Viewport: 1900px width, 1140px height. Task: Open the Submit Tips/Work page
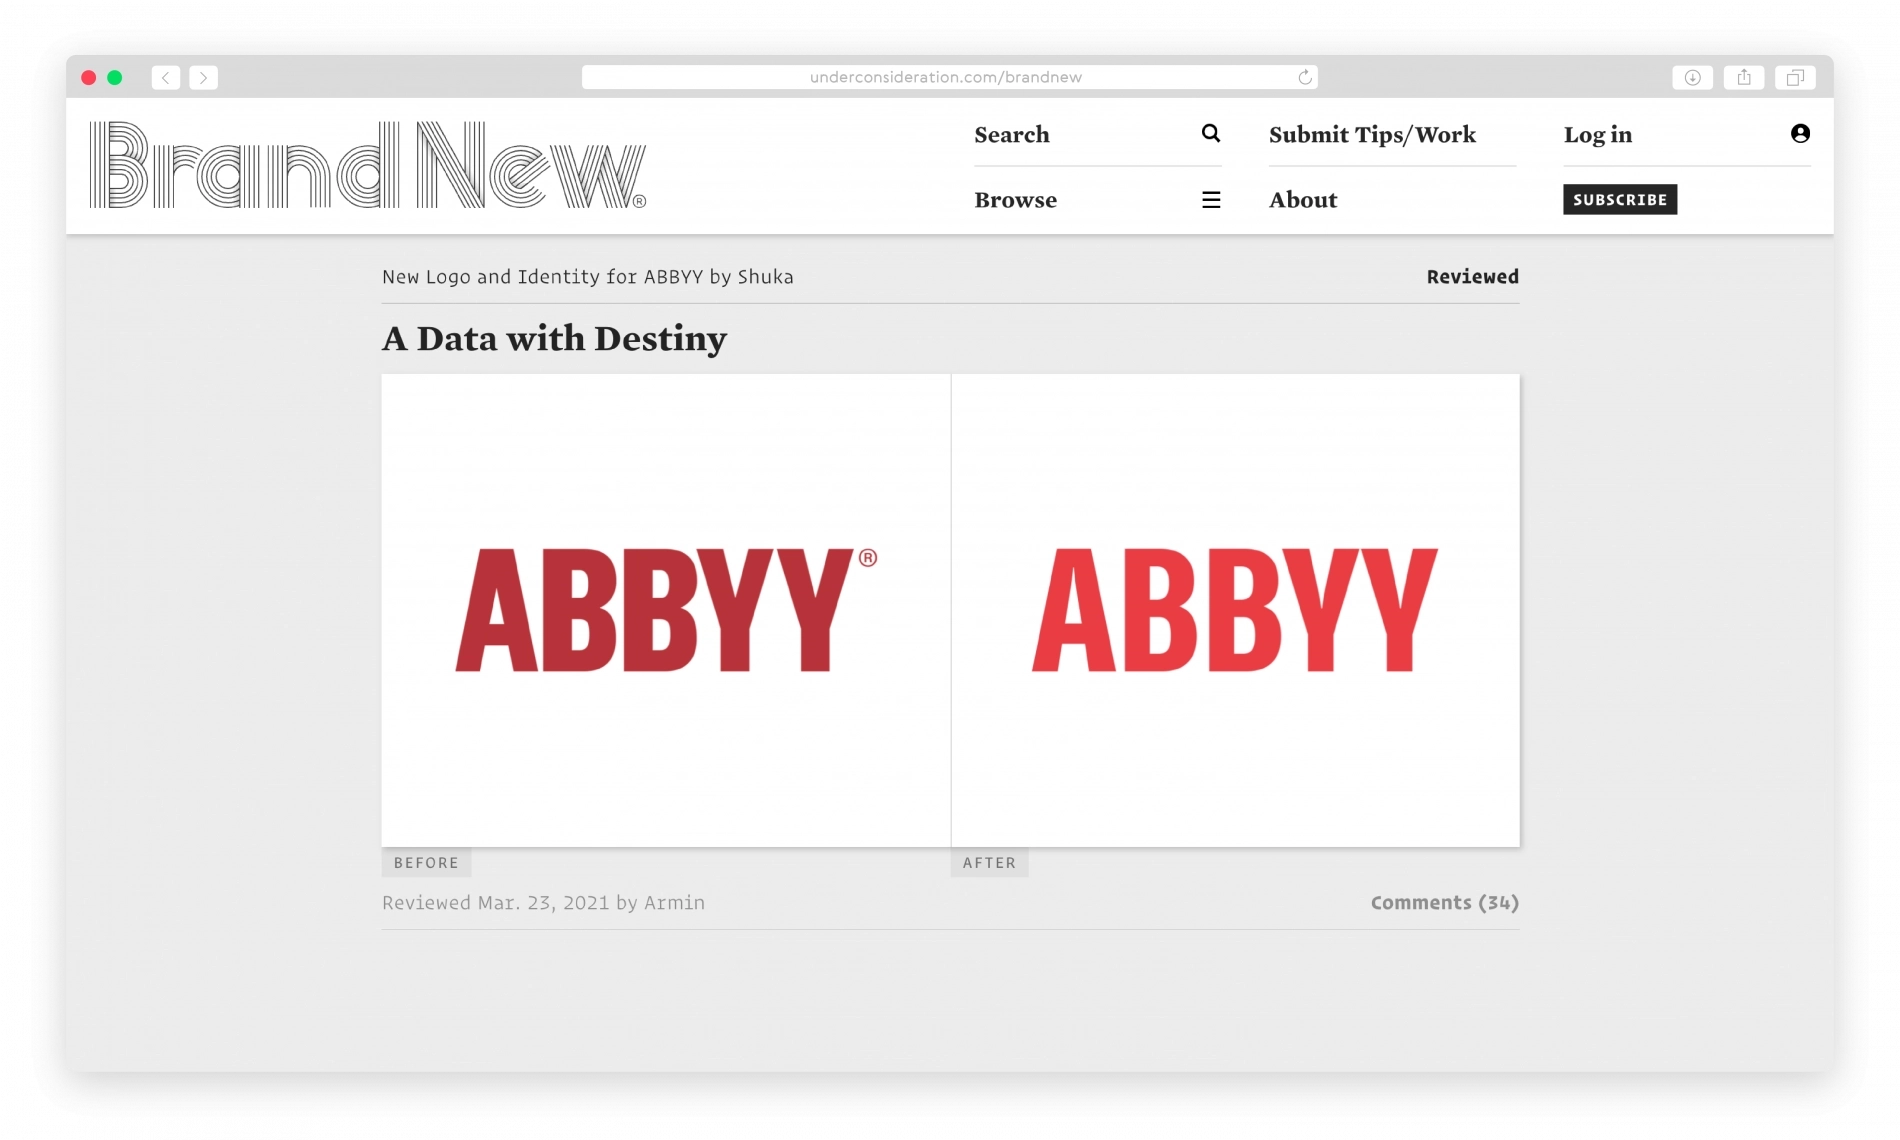coord(1372,134)
